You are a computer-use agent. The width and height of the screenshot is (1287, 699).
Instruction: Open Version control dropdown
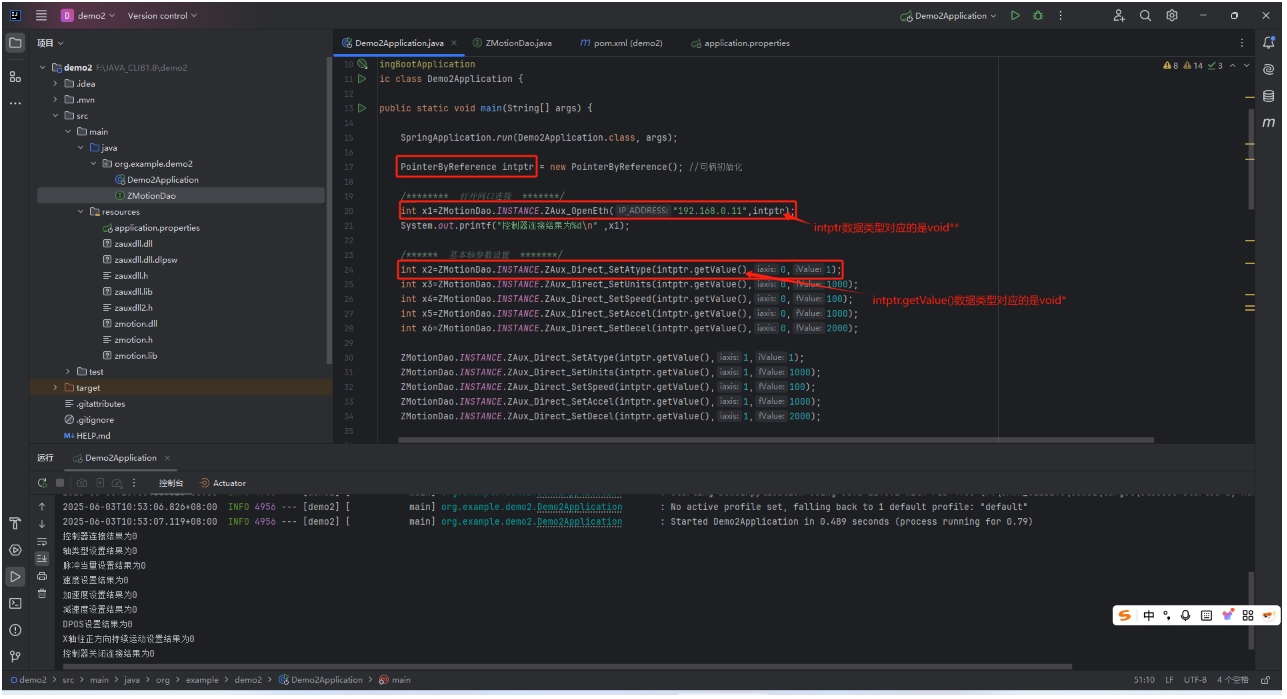pos(162,16)
